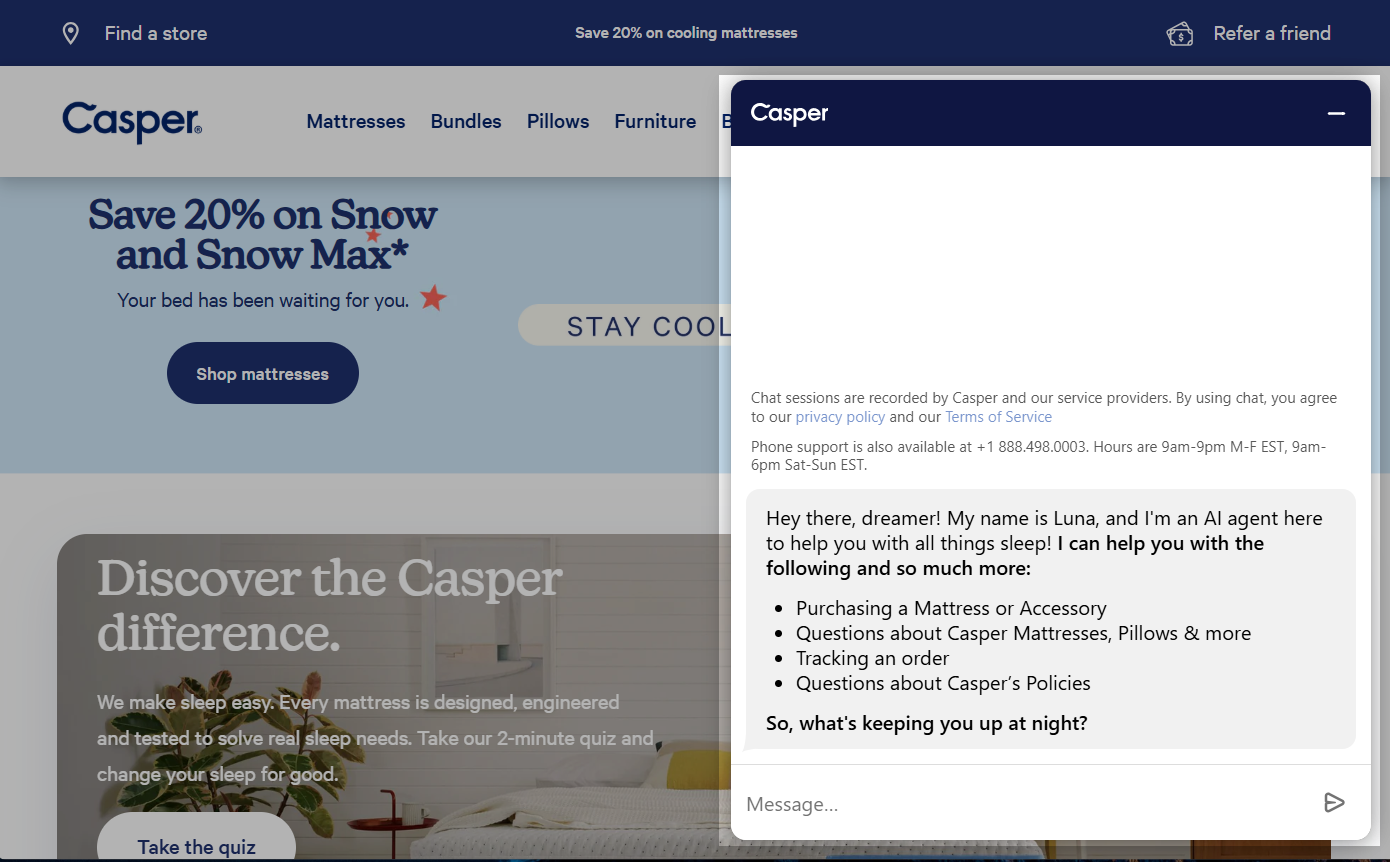Viewport: 1390px width, 862px height.
Task: Click the Shop mattresses button
Action: coord(263,373)
